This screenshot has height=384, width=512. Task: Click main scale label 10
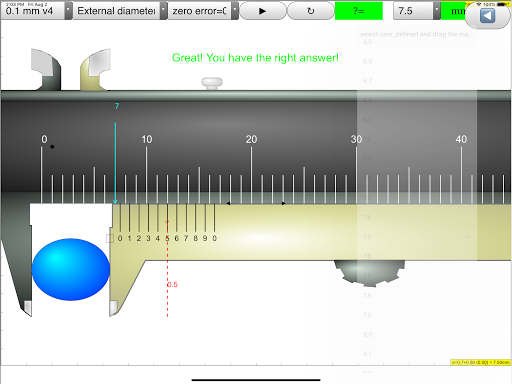(147, 139)
